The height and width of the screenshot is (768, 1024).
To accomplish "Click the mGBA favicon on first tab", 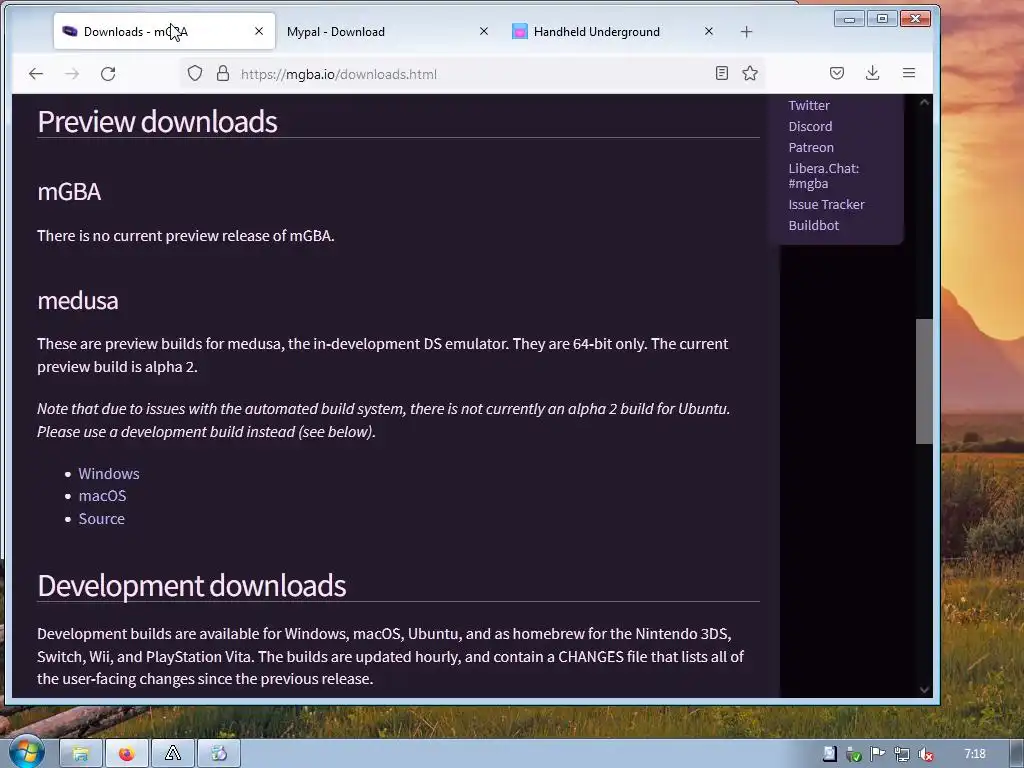I will pyautogui.click(x=70, y=31).
